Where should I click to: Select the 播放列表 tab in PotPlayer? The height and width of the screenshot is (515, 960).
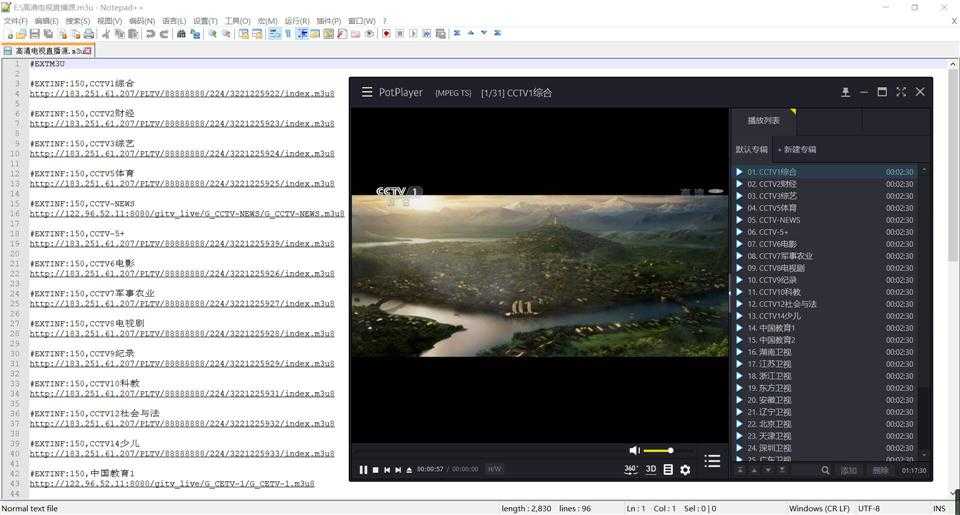tap(763, 121)
